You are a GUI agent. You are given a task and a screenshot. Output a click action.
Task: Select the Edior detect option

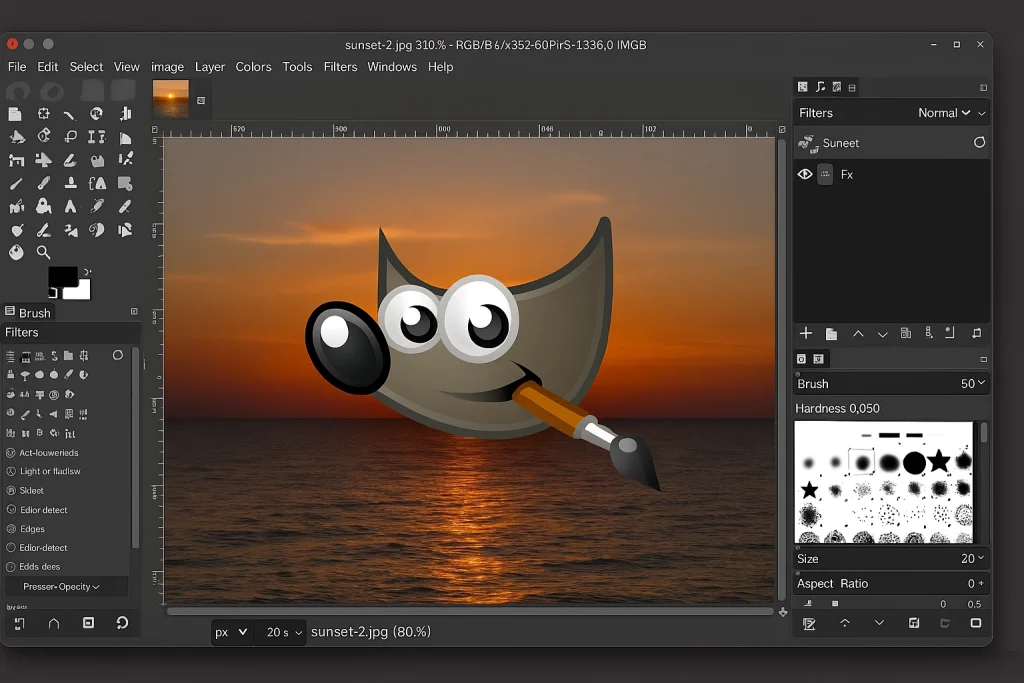[37, 509]
